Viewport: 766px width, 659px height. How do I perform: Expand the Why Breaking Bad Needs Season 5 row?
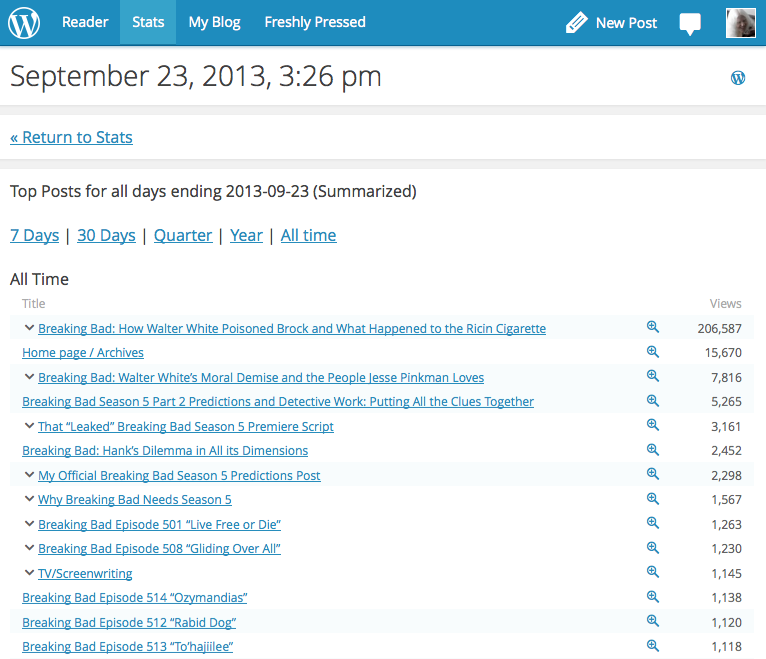29,499
